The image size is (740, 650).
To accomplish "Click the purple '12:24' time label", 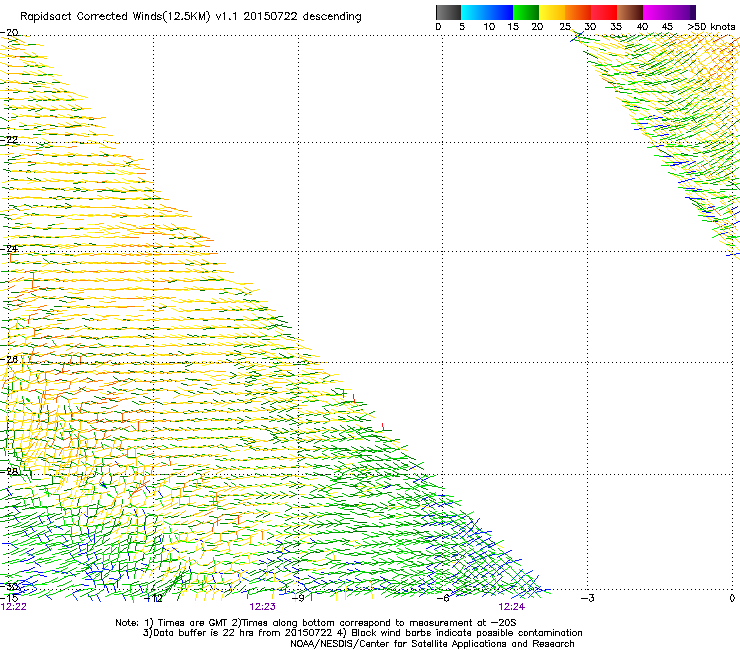I will coord(512,607).
